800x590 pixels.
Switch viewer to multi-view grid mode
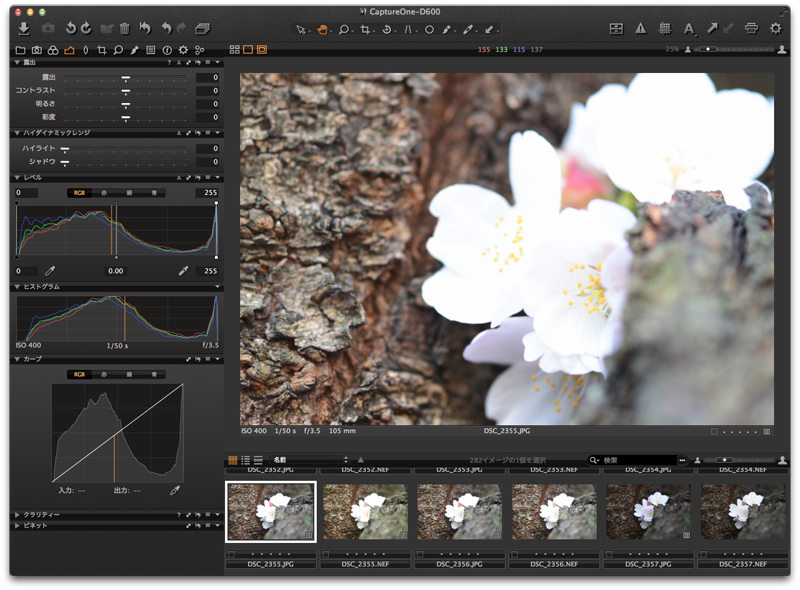(234, 49)
